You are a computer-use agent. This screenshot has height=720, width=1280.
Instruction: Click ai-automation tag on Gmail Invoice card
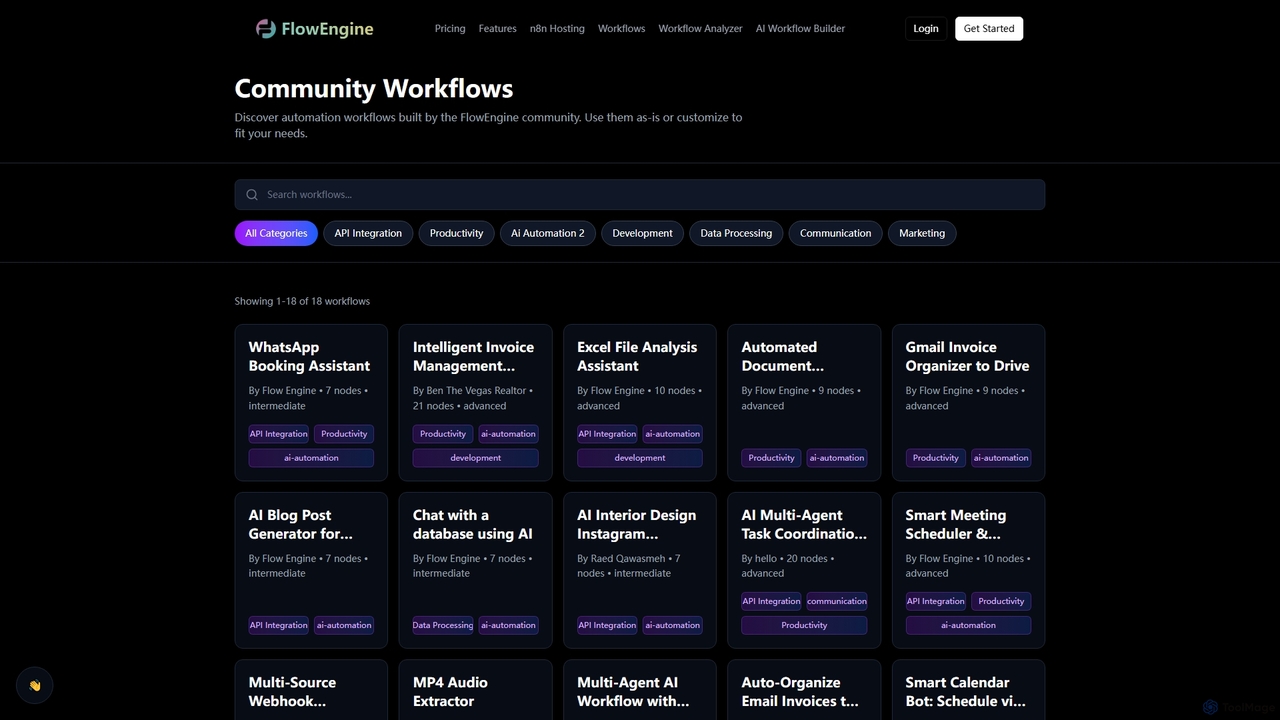[x=1001, y=458]
